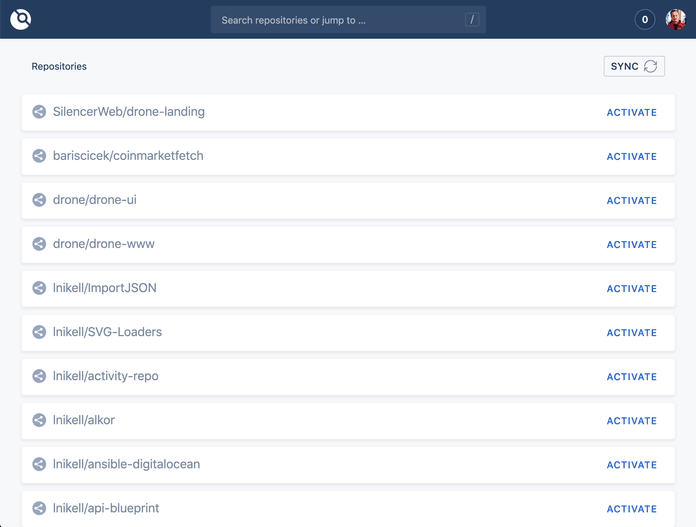Click the Repositories heading label

coord(59,67)
